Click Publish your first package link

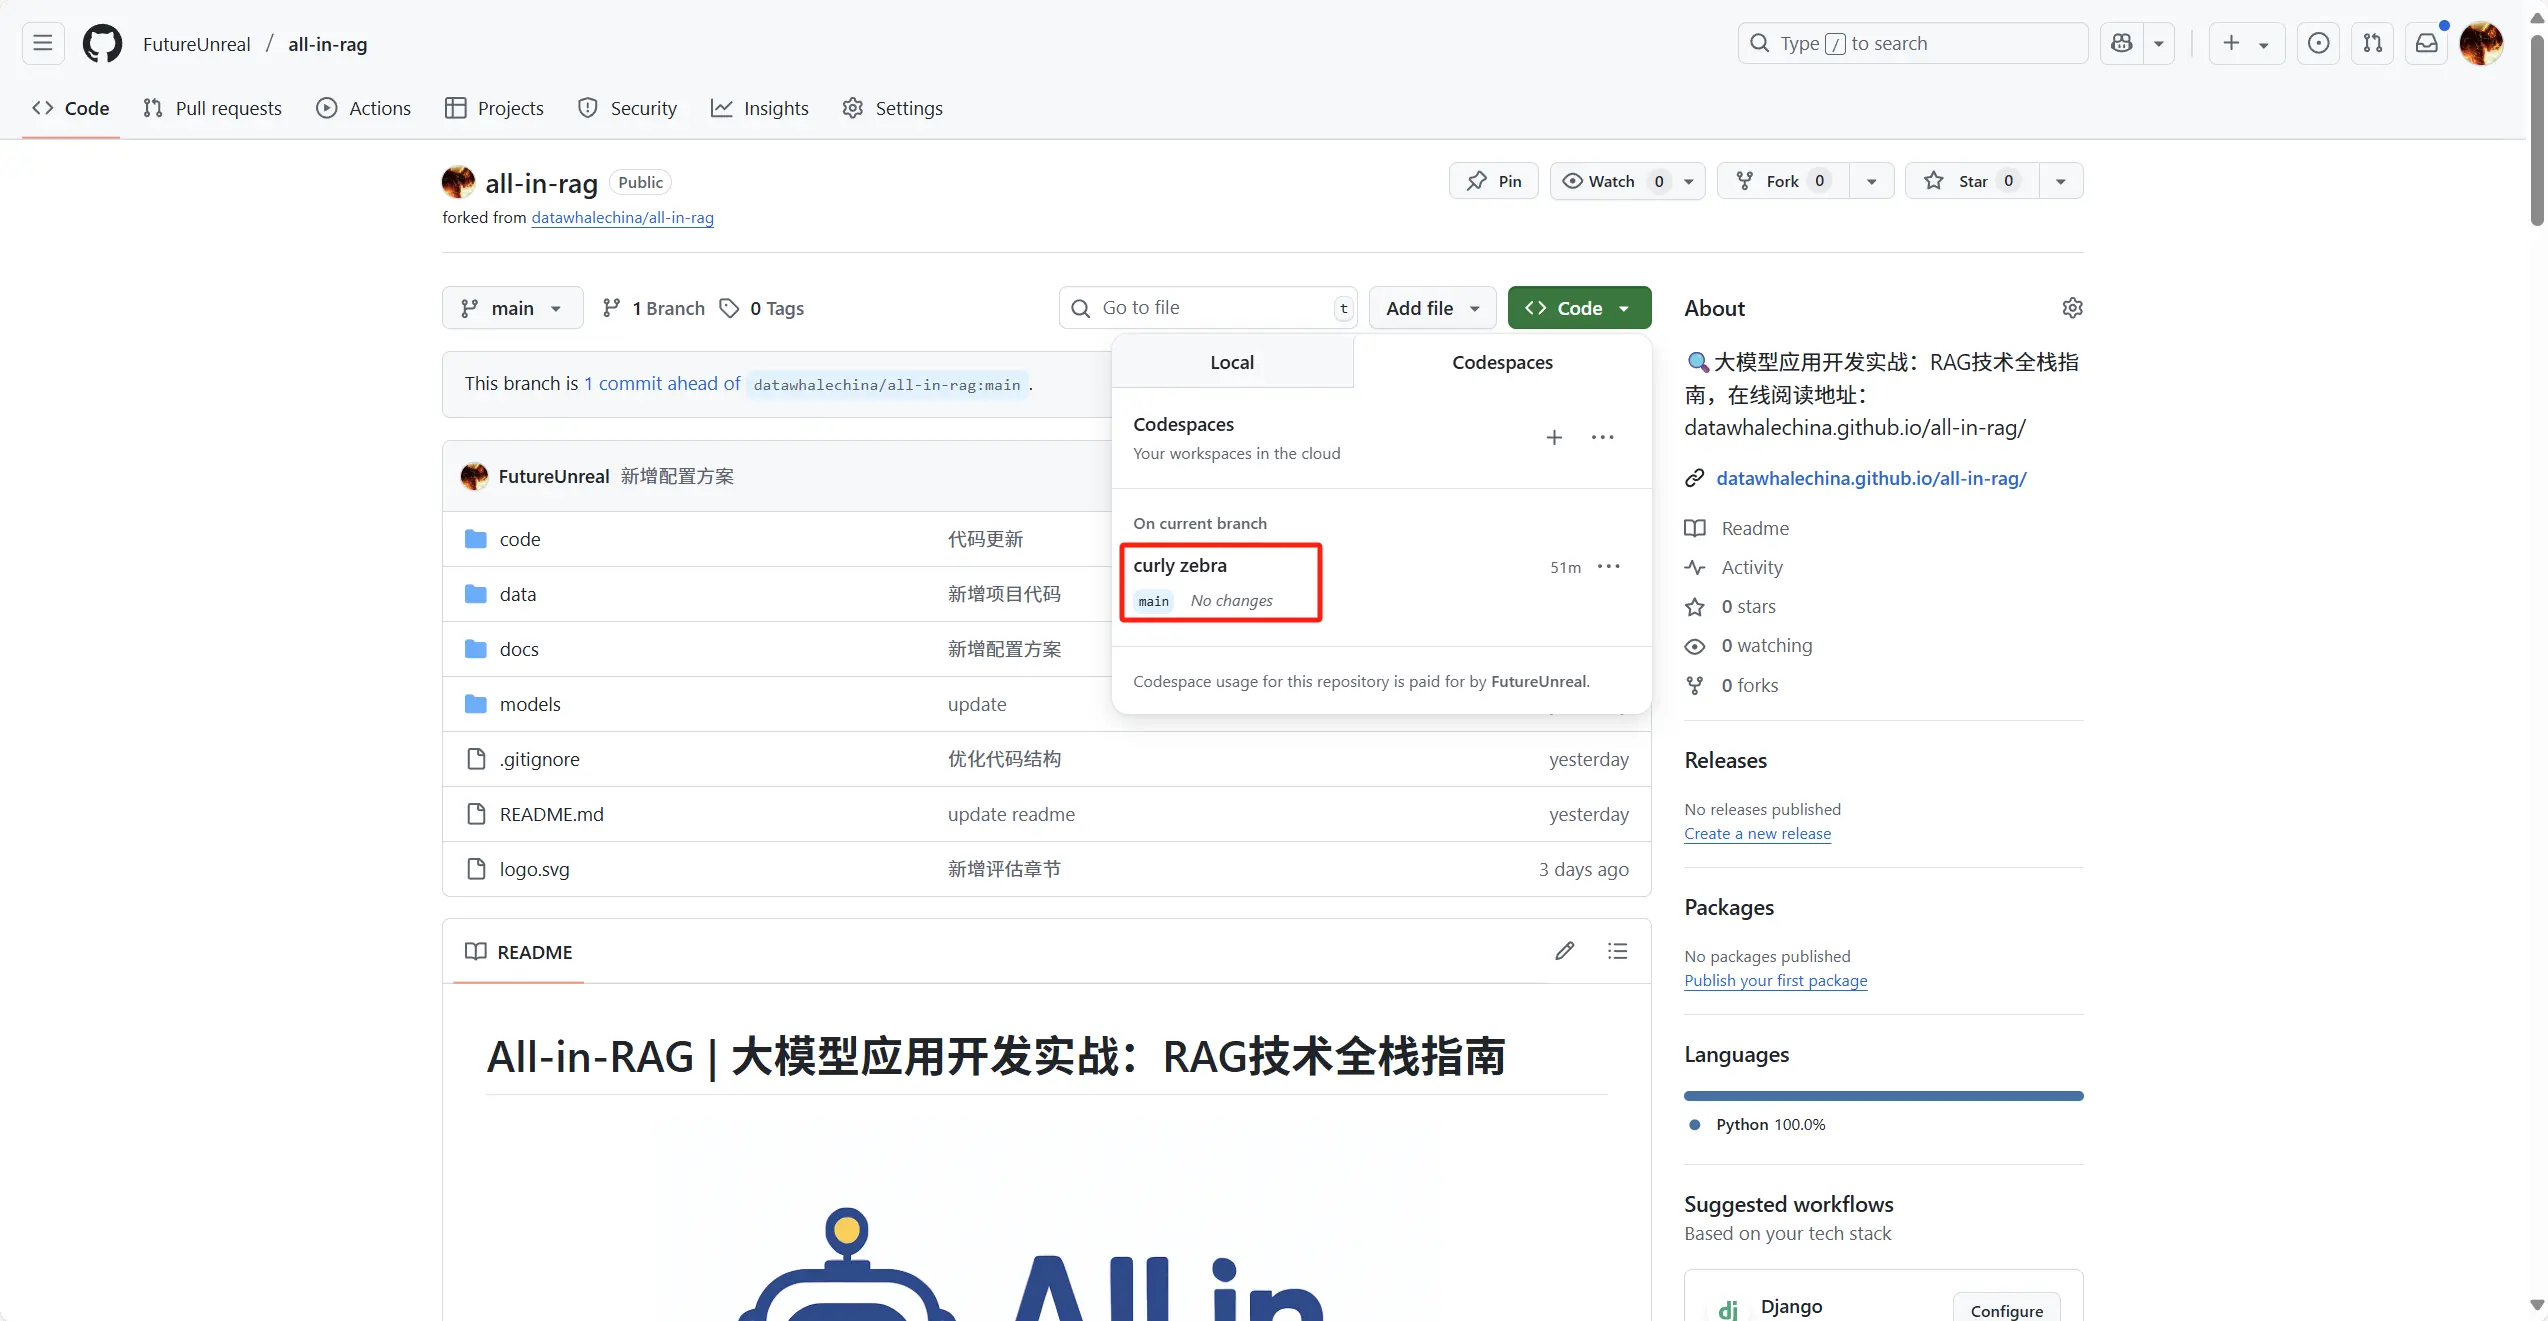[1775, 981]
